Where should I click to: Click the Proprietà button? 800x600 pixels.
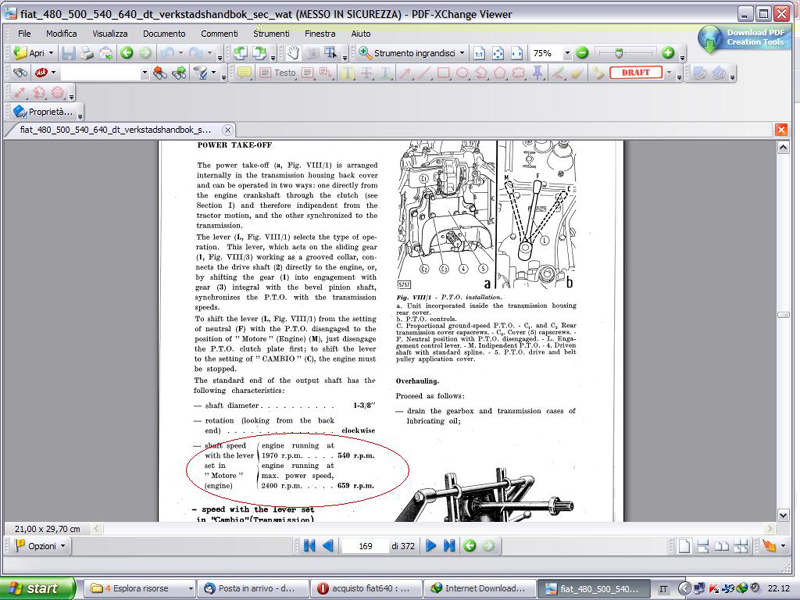pos(42,112)
